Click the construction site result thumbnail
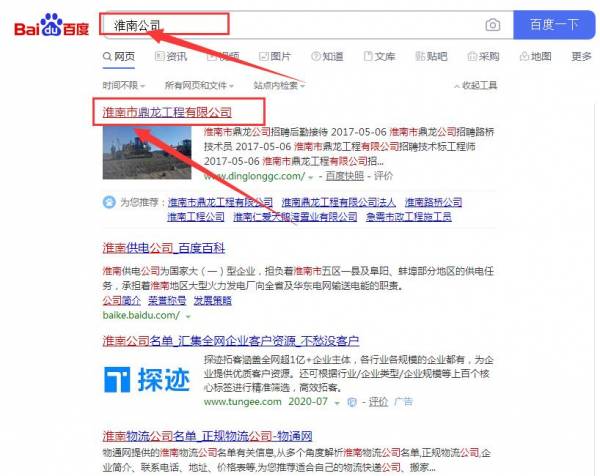 [x=147, y=153]
